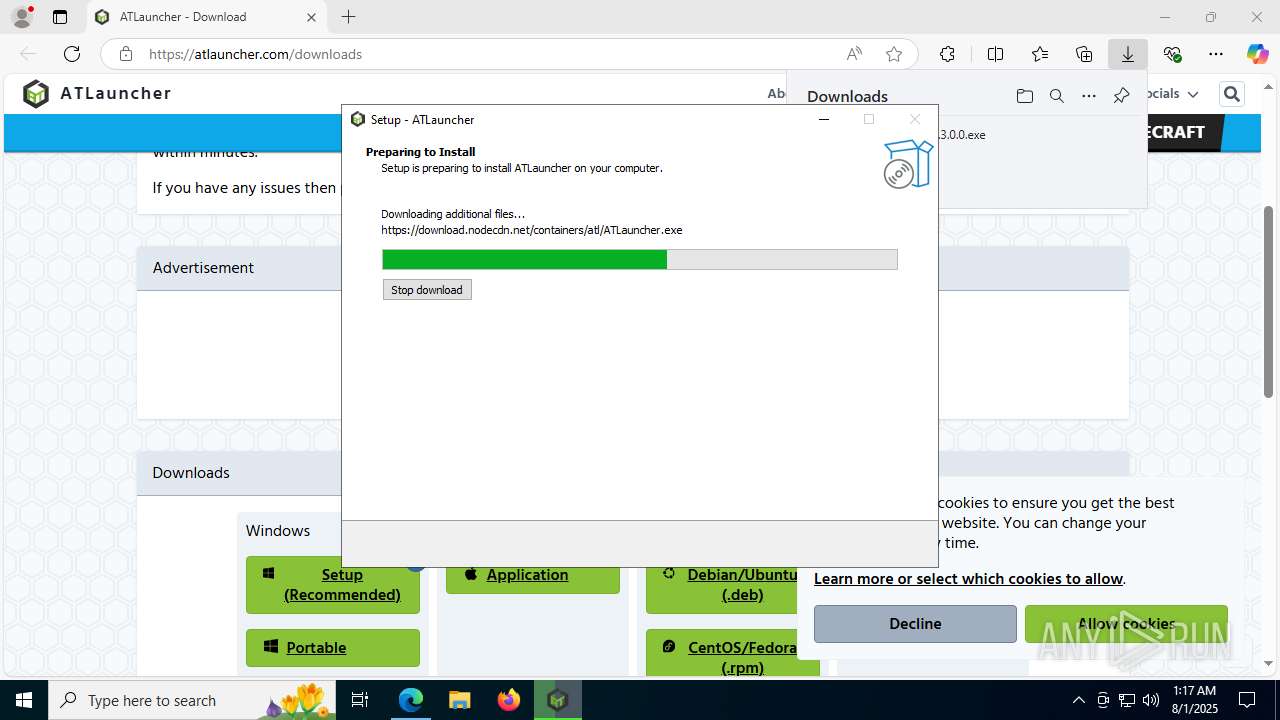The image size is (1280, 720).
Task: Toggle Read aloud icon in address bar
Action: 854,54
